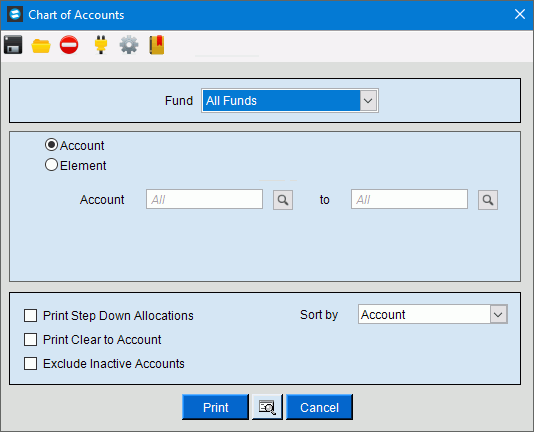Click the blue Print button

(215, 407)
